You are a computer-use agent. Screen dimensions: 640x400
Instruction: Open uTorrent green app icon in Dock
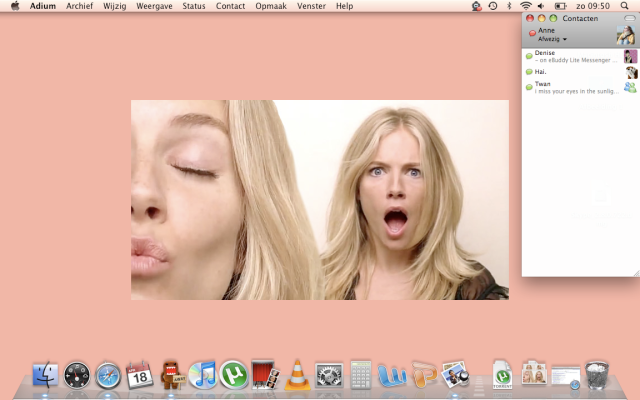(234, 375)
